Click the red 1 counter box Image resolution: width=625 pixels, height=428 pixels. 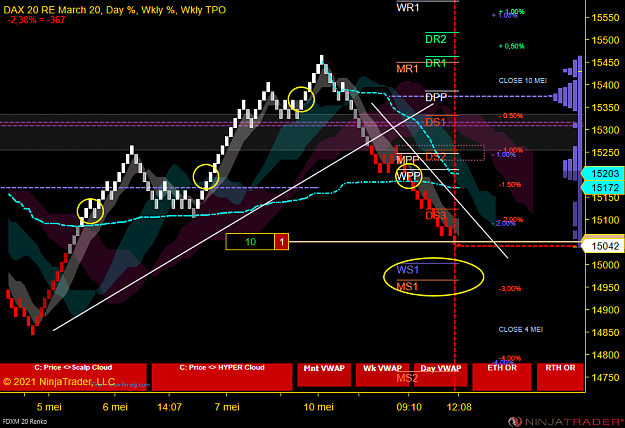(x=281, y=242)
